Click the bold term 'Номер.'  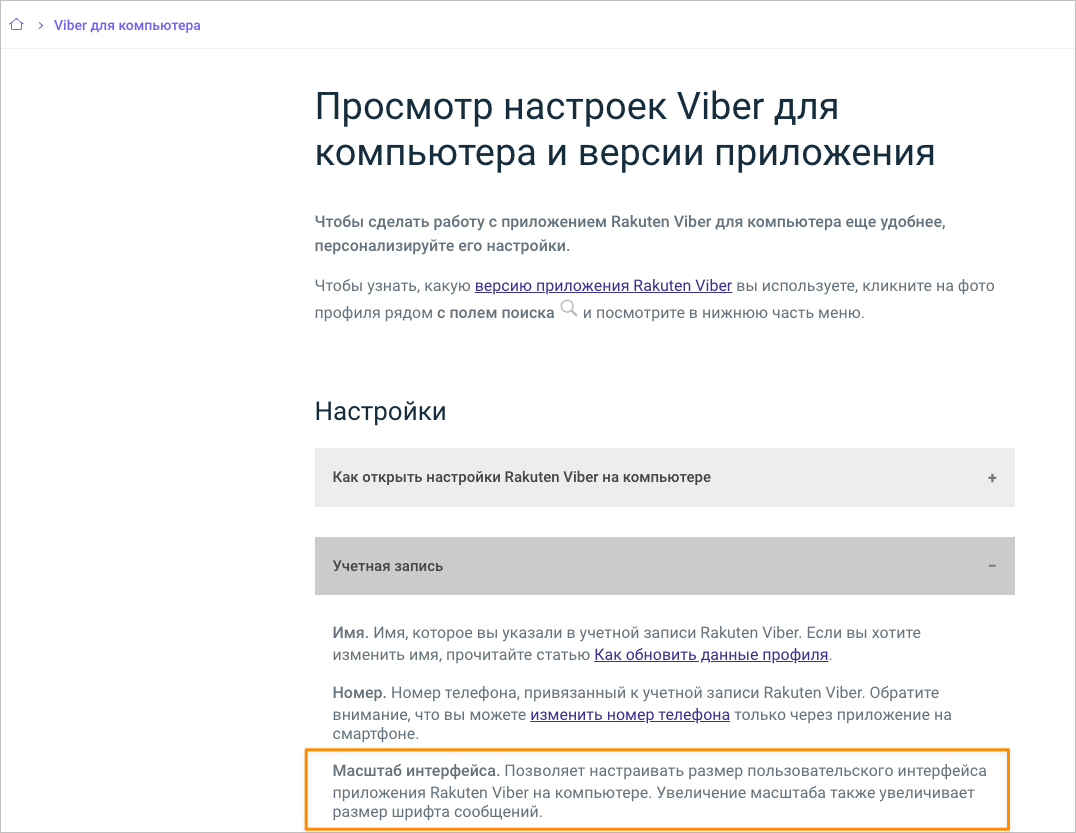click(360, 693)
